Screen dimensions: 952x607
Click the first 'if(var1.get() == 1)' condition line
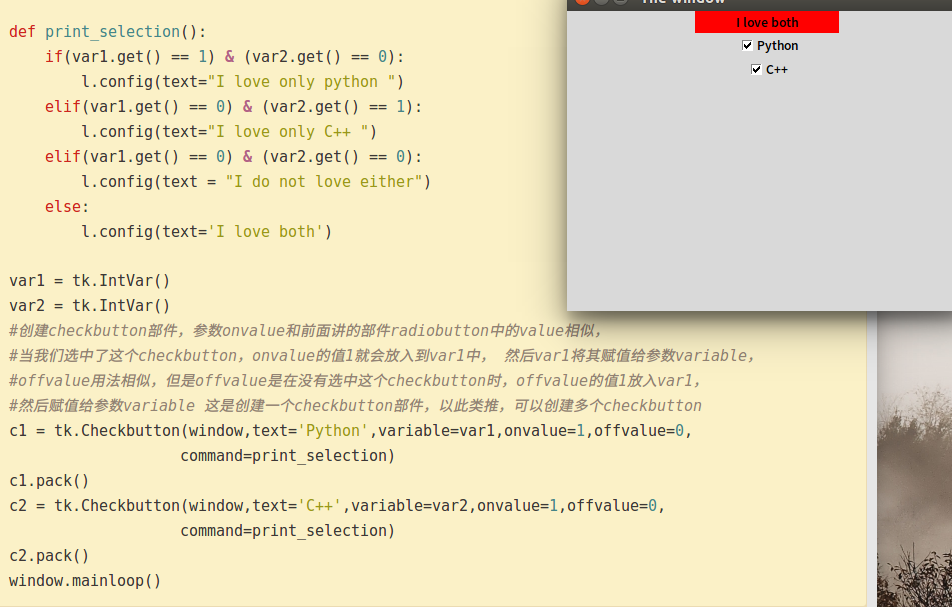pos(224,56)
